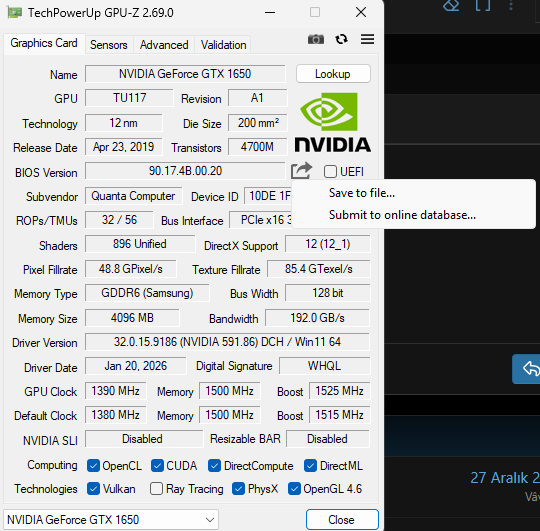This screenshot has width=540, height=531.
Task: Click the DirectX Support value 12 (12_1)
Action: pos(328,244)
